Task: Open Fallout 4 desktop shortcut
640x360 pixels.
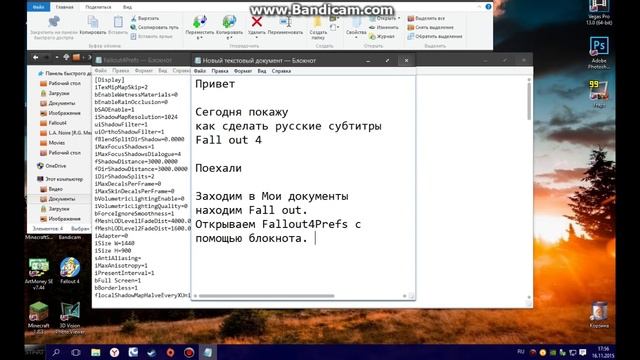Action: click(70, 271)
